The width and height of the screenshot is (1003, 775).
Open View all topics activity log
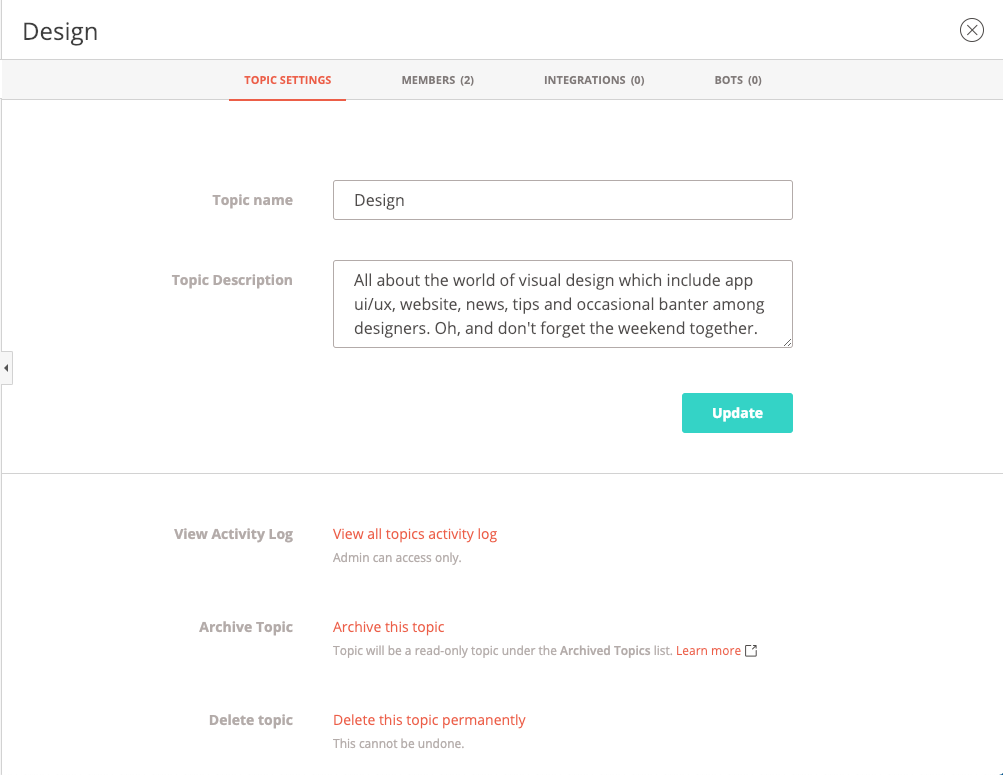pyautogui.click(x=414, y=534)
